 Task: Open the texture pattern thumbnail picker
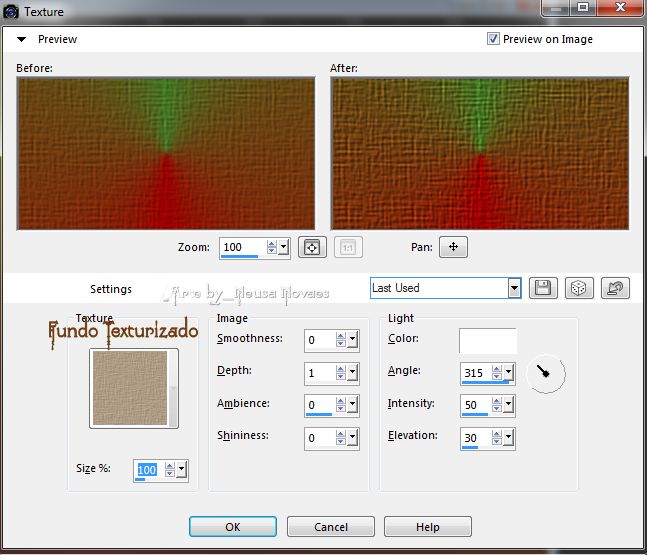click(134, 388)
